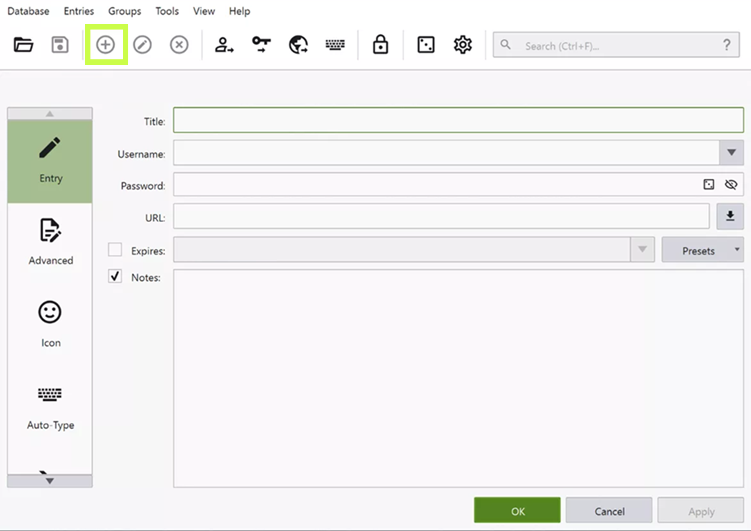
Task: Uncheck the Notes checkbox
Action: coord(115,277)
